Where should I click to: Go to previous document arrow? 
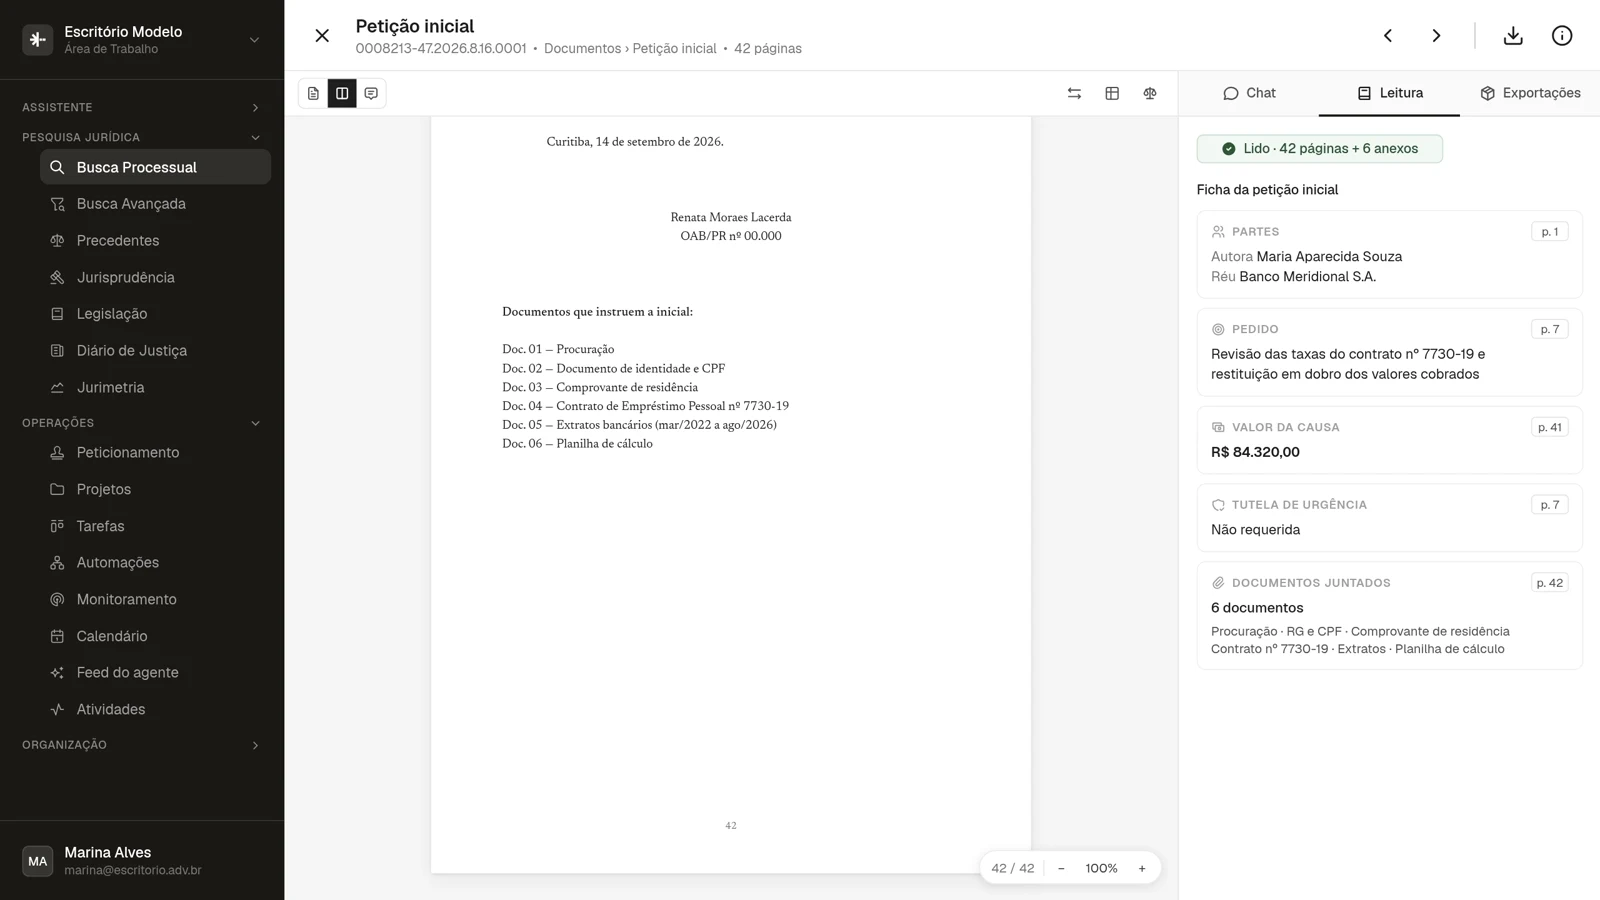(x=1388, y=36)
